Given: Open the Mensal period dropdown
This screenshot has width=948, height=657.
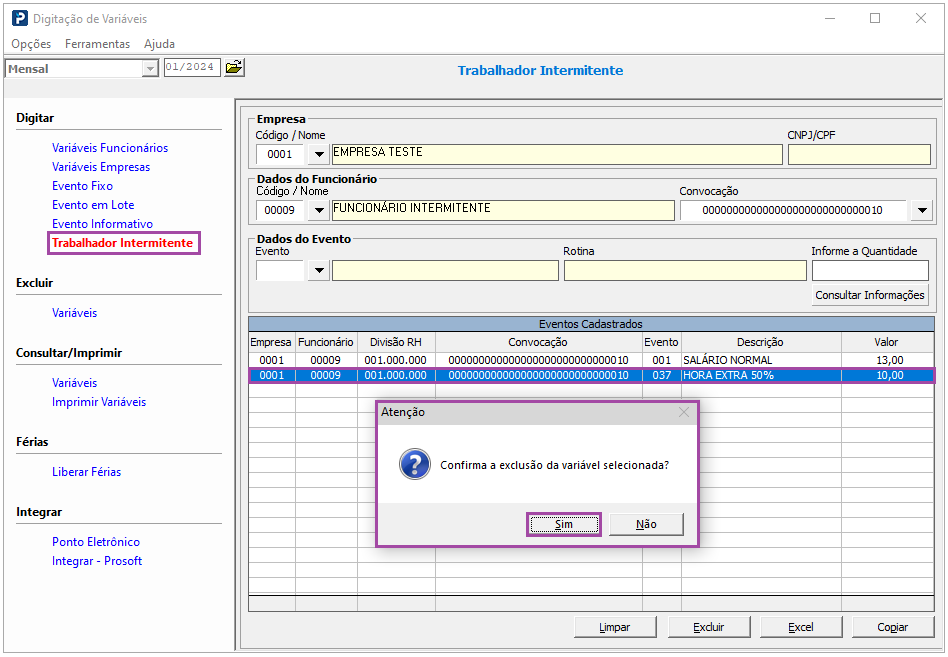Looking at the screenshot, I should (x=150, y=69).
